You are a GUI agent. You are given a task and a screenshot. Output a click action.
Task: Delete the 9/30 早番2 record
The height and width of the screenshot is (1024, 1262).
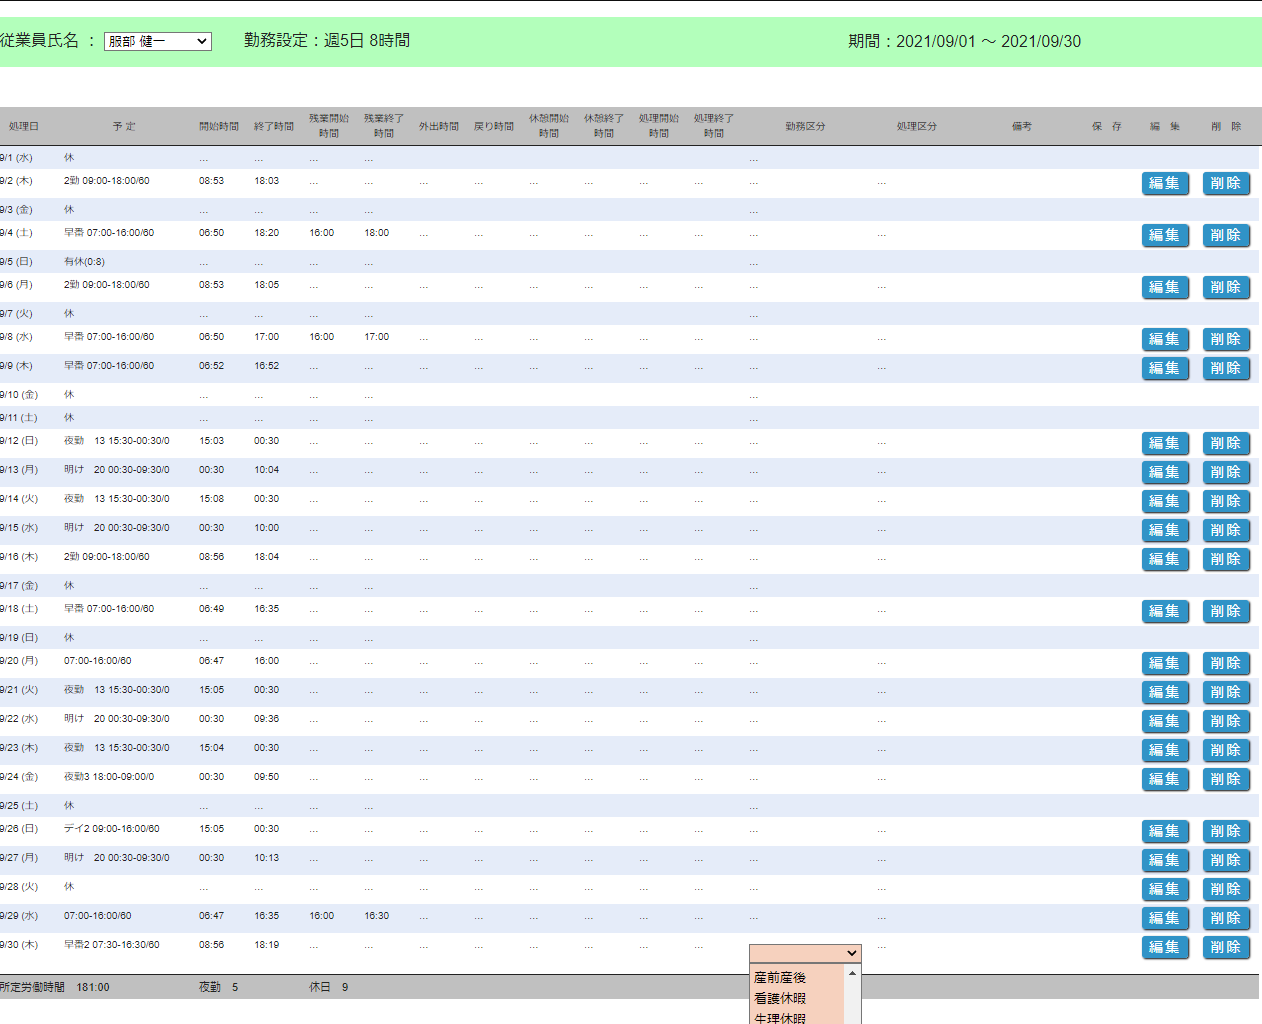[1226, 947]
